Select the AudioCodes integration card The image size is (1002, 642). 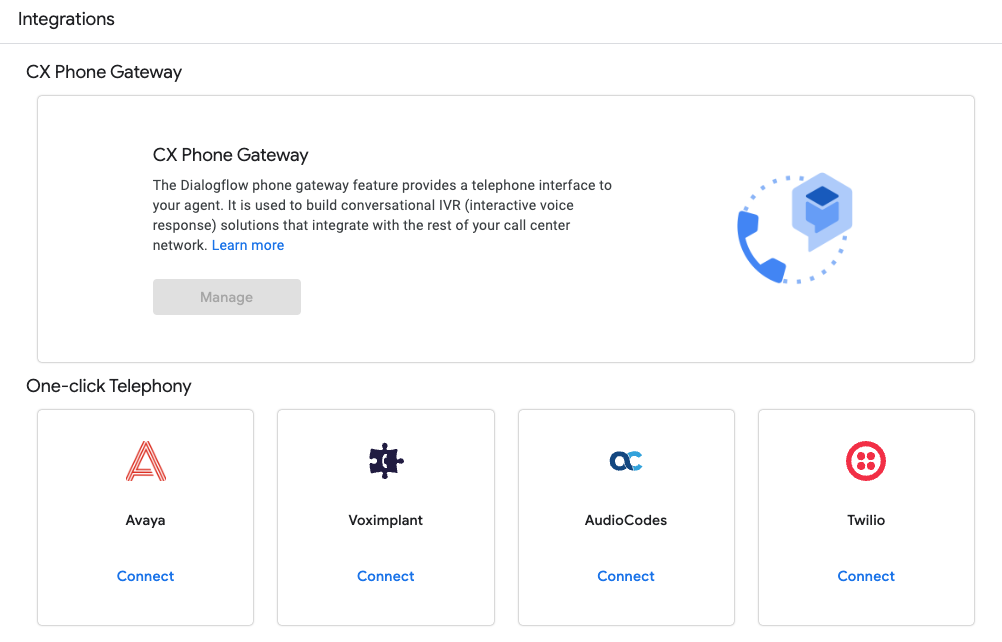point(625,517)
